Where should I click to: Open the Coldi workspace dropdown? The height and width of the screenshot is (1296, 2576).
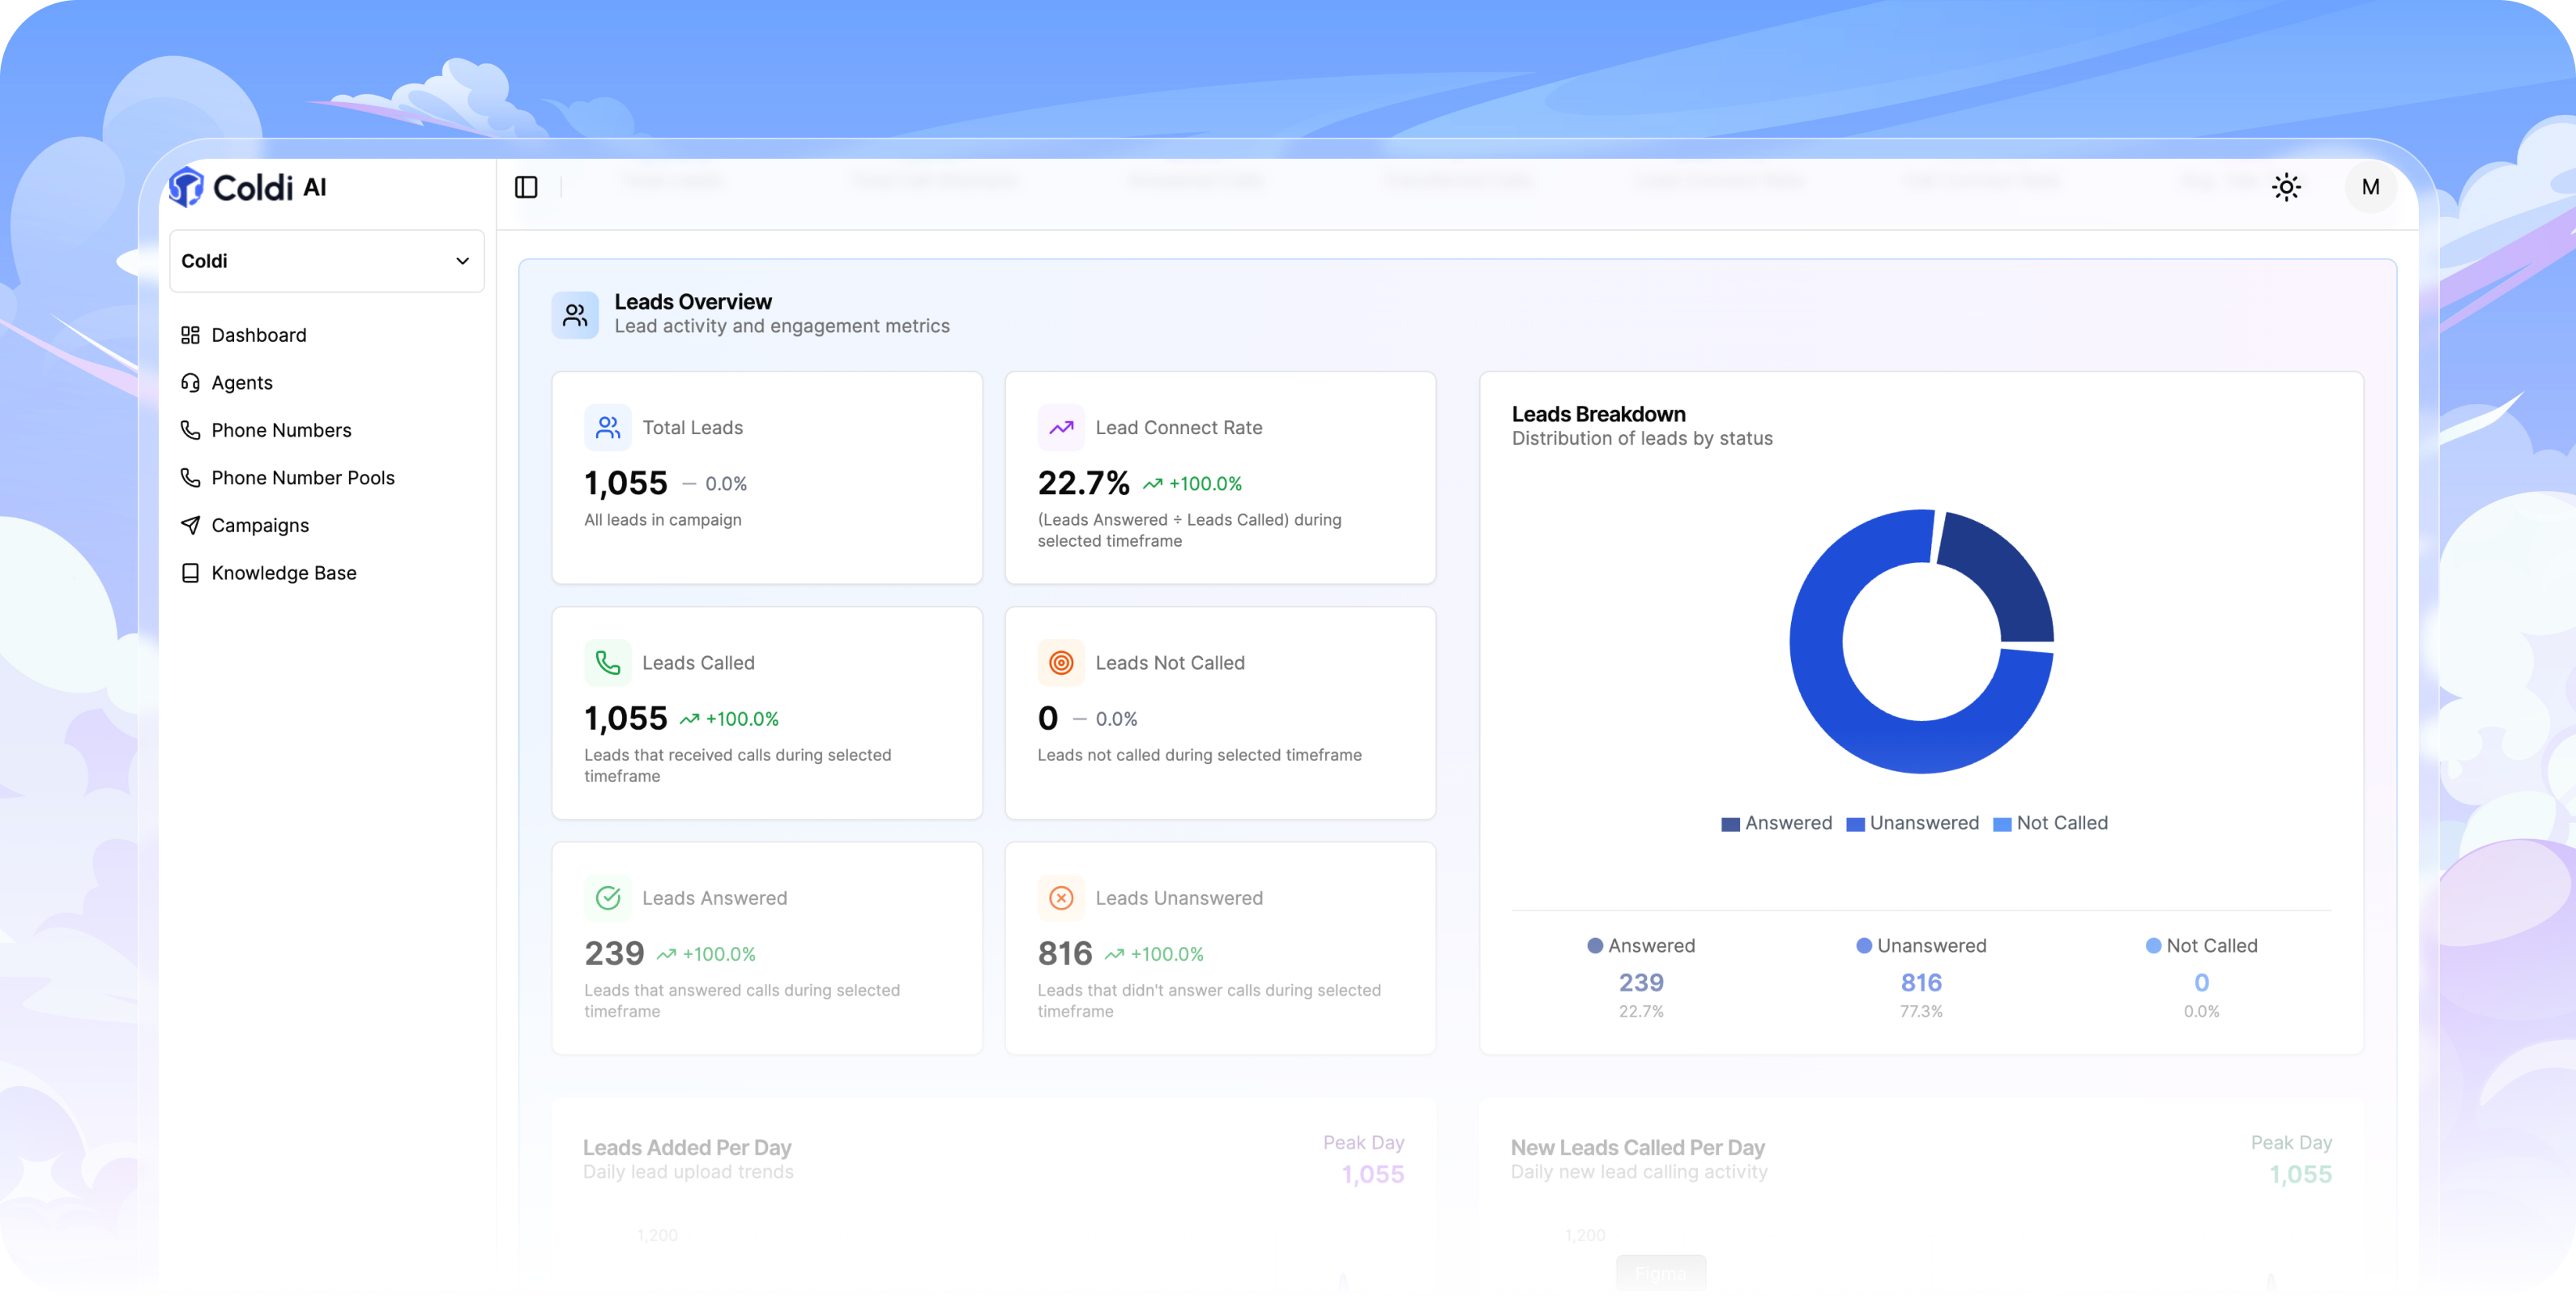click(x=327, y=261)
